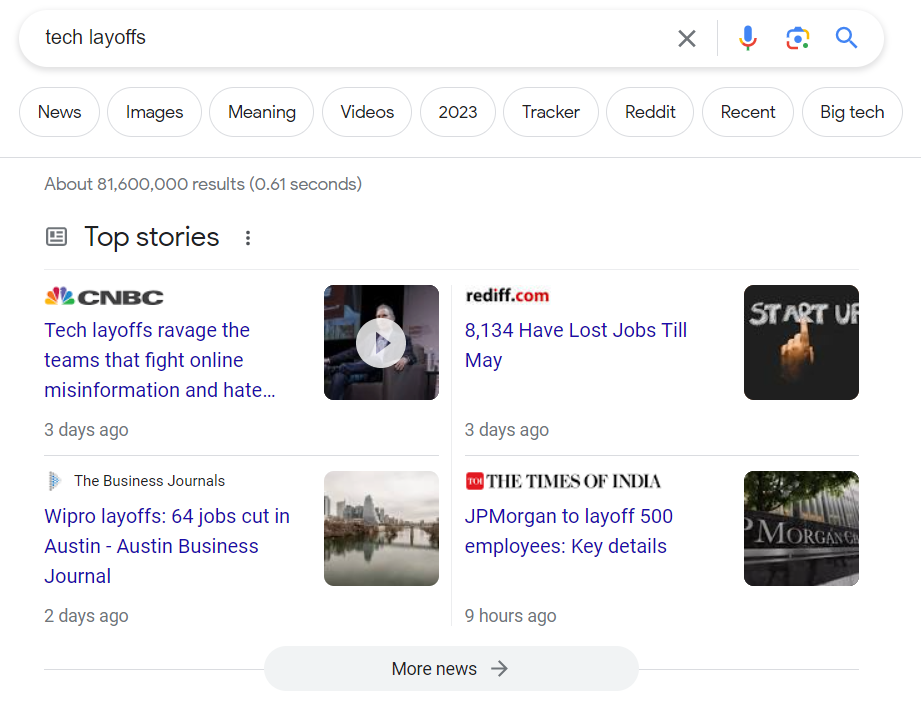Select the Tracker filter chip
Image resolution: width=921 pixels, height=702 pixels.
click(551, 112)
